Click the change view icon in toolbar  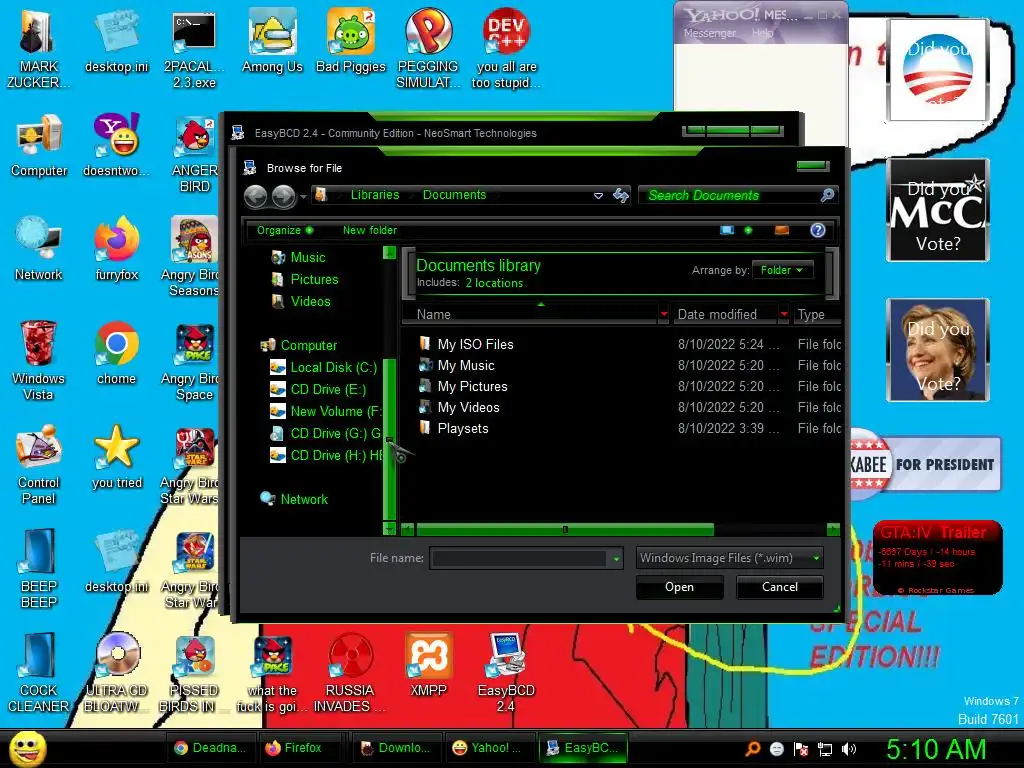[x=727, y=230]
